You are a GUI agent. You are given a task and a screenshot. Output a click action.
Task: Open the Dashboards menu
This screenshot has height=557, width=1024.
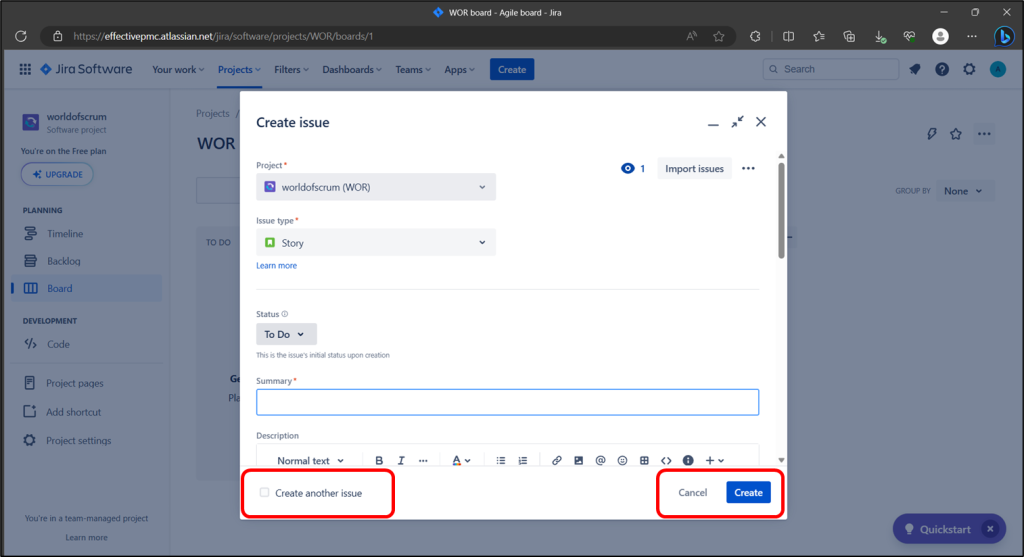tap(351, 69)
